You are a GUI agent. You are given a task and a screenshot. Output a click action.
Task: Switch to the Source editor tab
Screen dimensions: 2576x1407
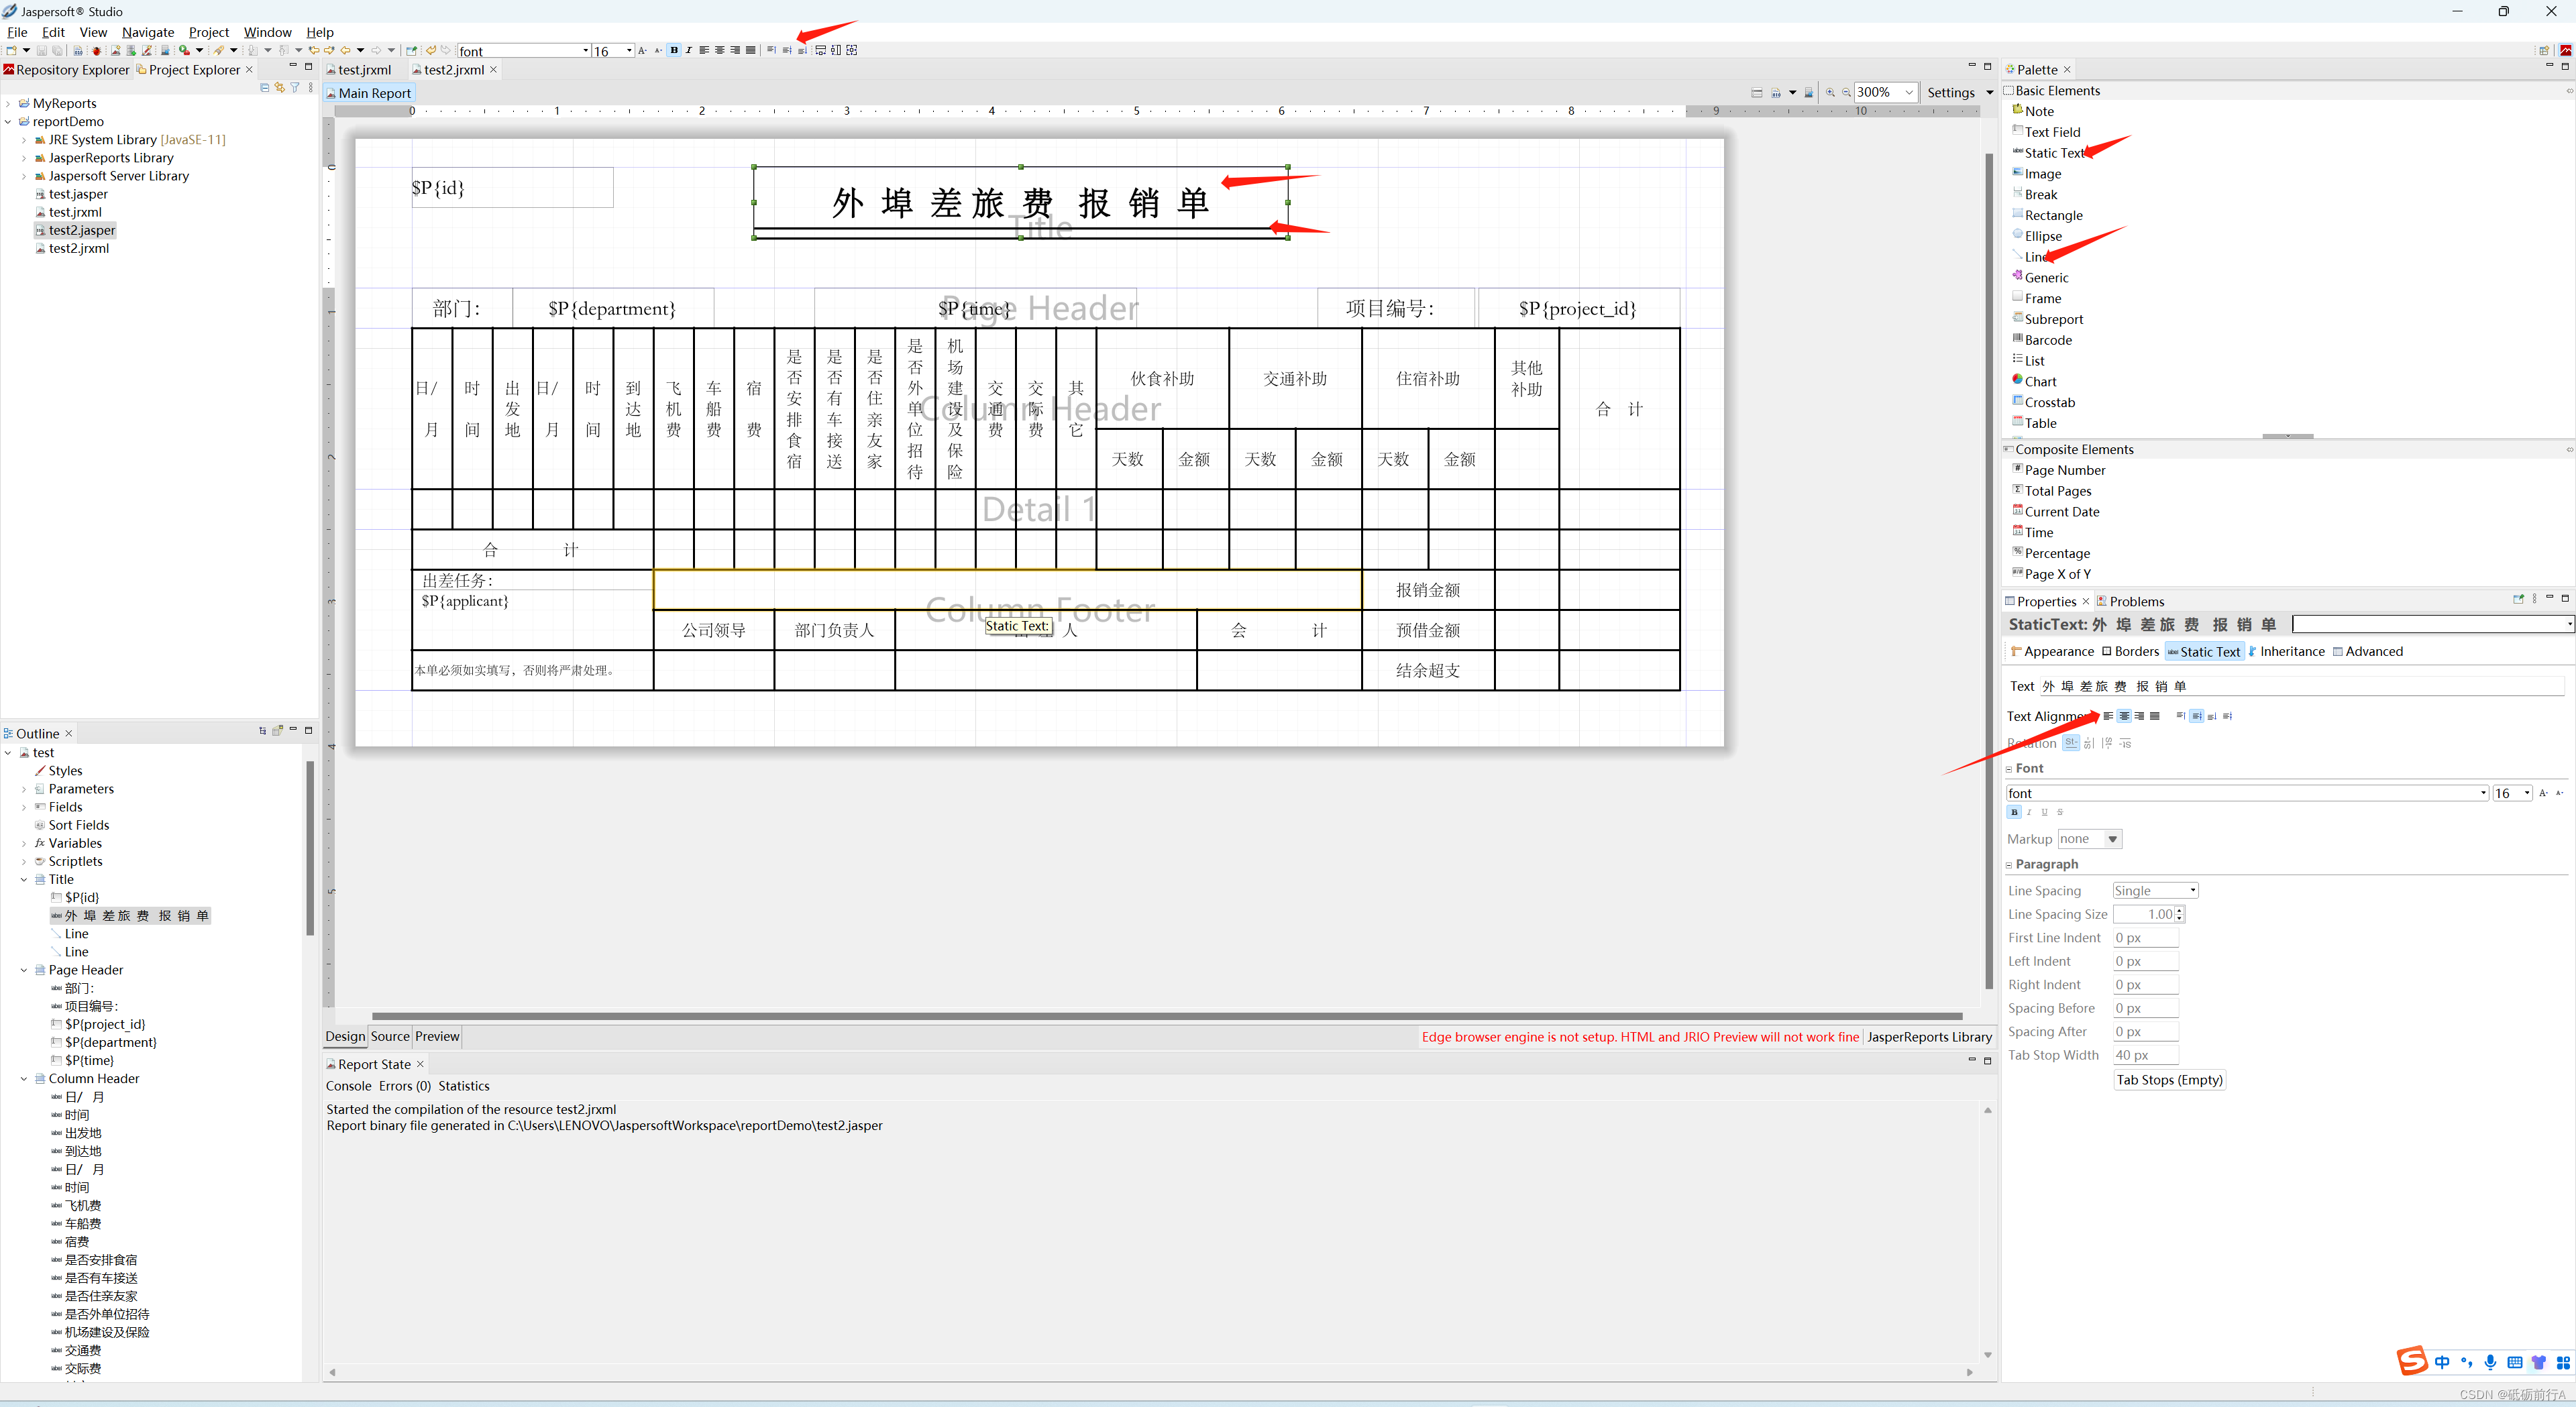[390, 1036]
